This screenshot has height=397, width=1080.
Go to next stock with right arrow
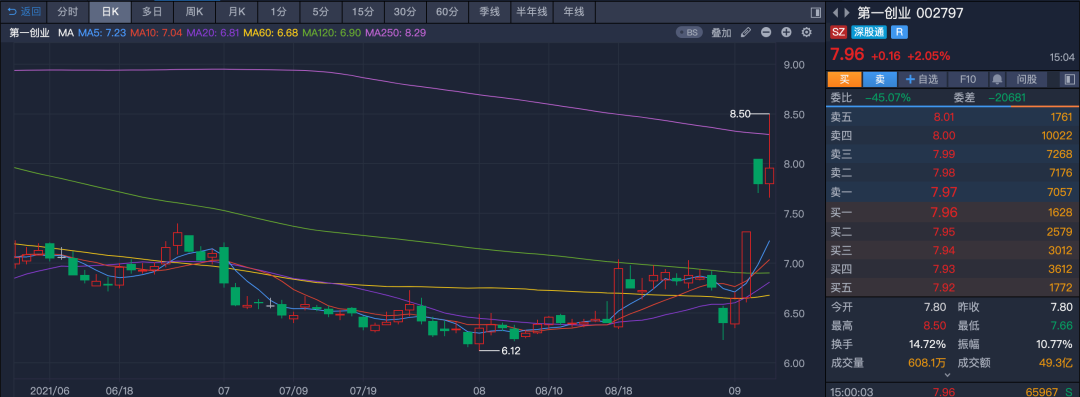coord(847,12)
